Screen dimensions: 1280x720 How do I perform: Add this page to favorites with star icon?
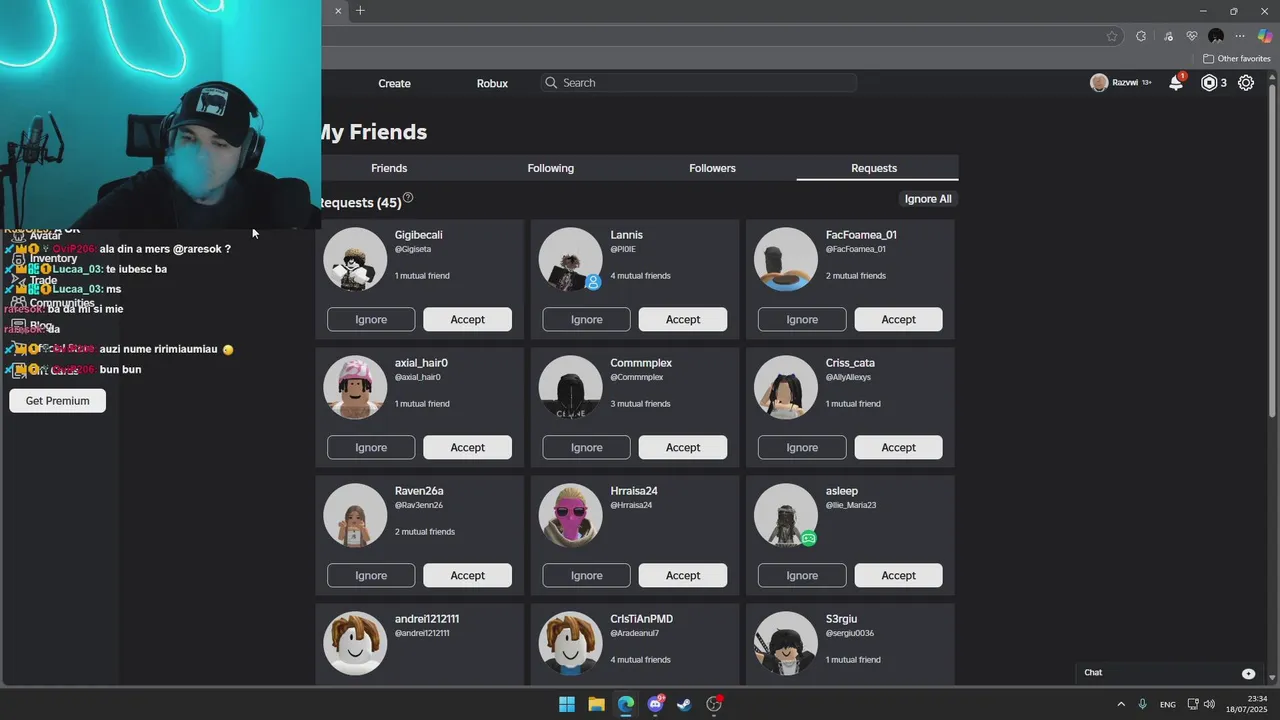pos(1112,36)
